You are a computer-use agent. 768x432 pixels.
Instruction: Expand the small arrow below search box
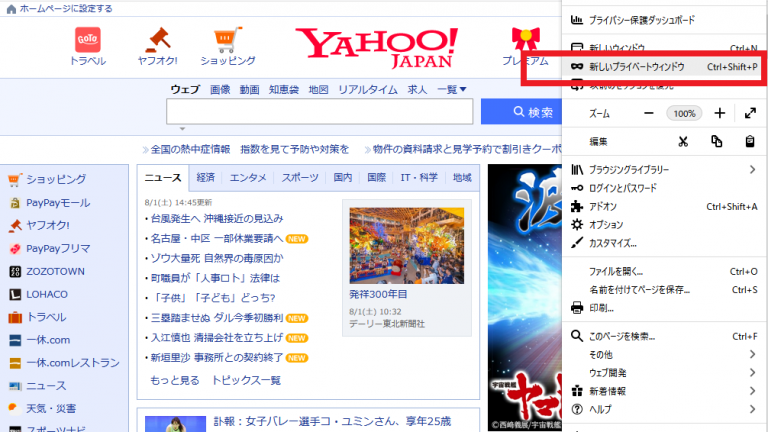182,129
